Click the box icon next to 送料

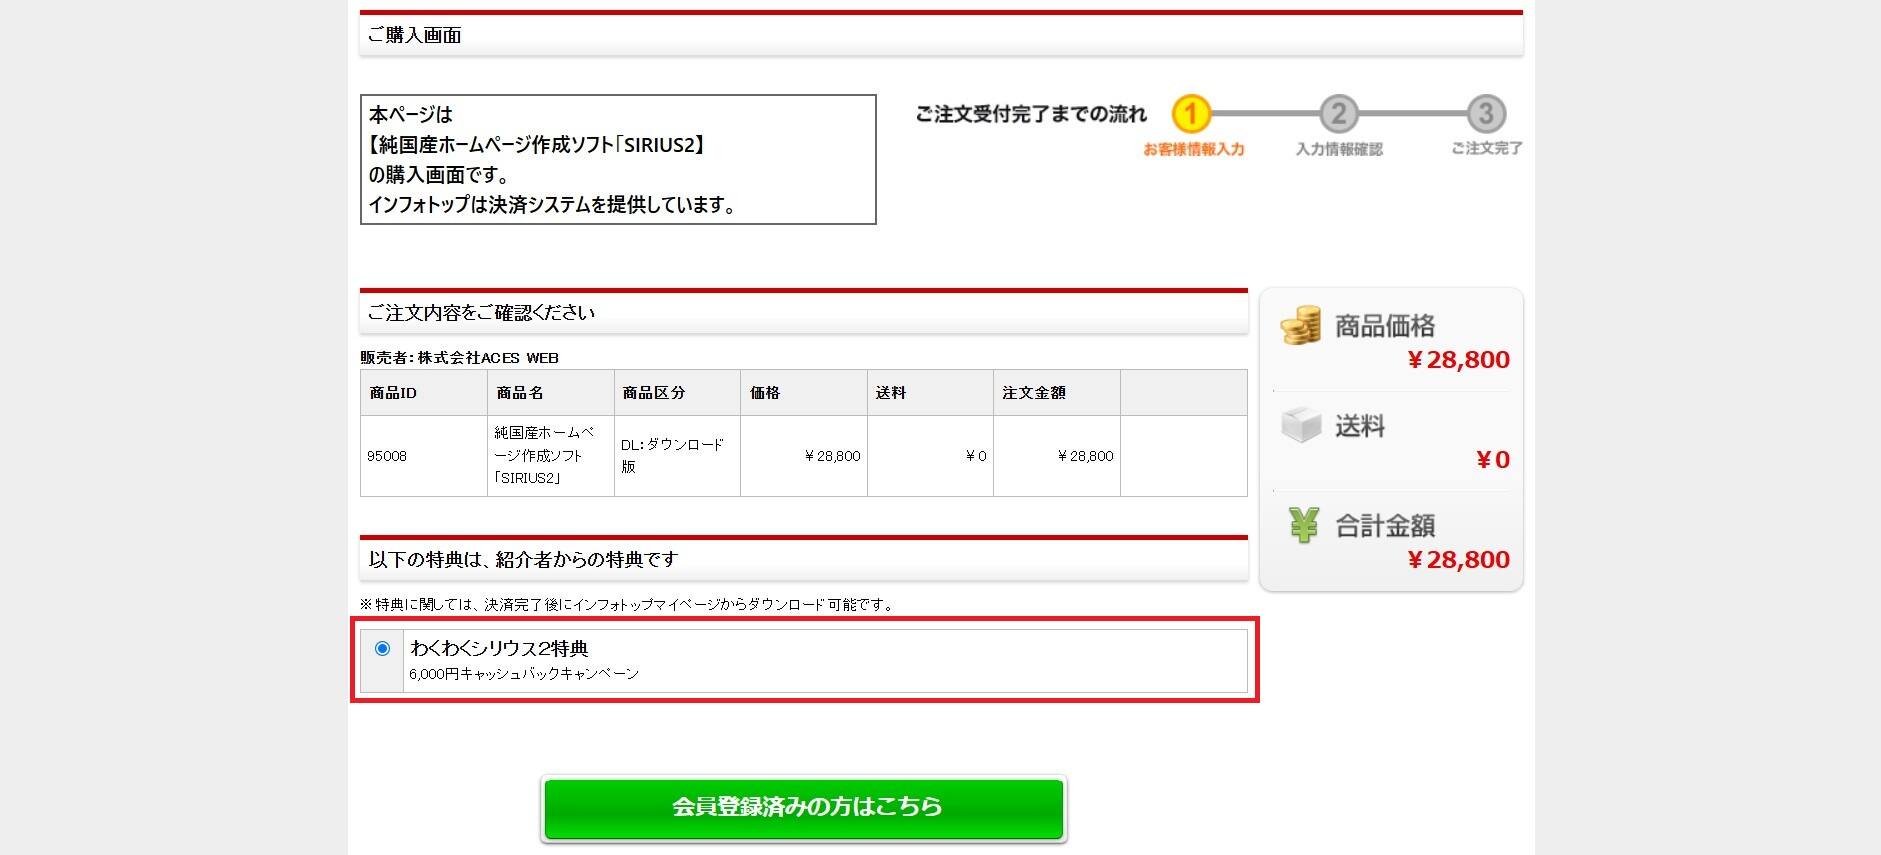point(1300,425)
